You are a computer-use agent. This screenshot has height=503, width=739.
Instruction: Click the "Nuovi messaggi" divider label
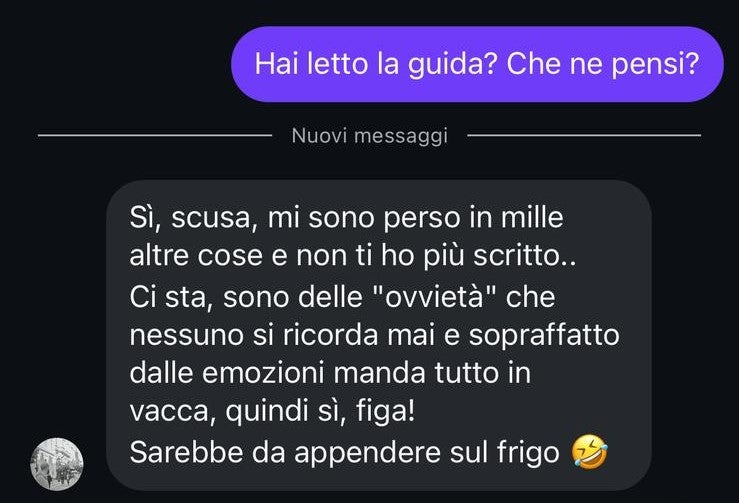click(x=370, y=136)
